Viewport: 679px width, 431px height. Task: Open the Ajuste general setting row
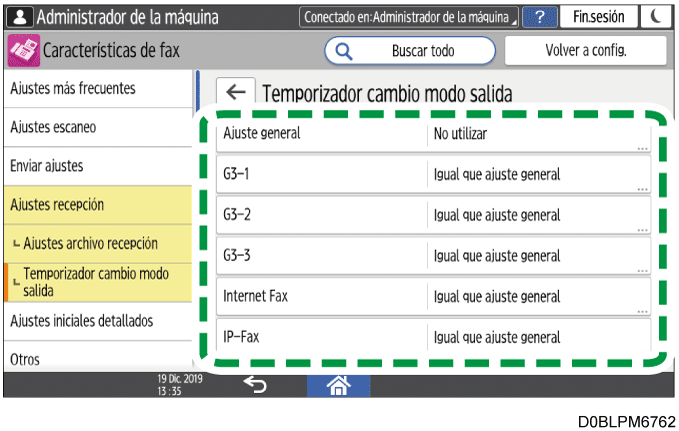click(x=433, y=132)
